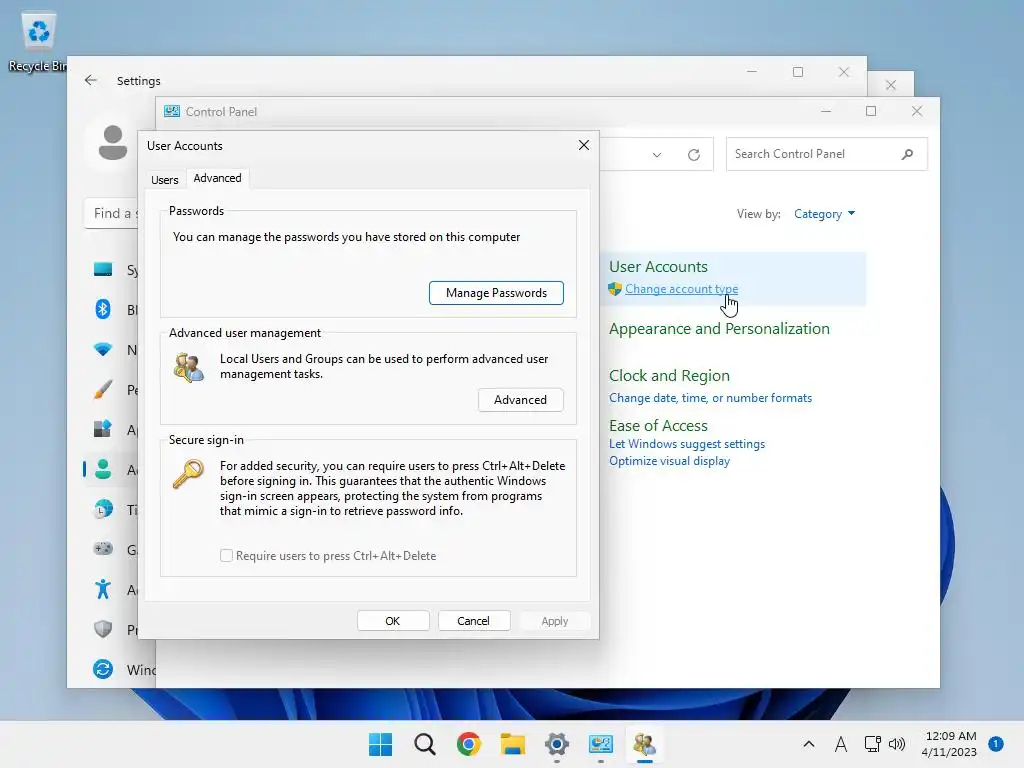Screen dimensions: 1024x768
Task: Go back in the Settings window
Action: click(x=91, y=80)
